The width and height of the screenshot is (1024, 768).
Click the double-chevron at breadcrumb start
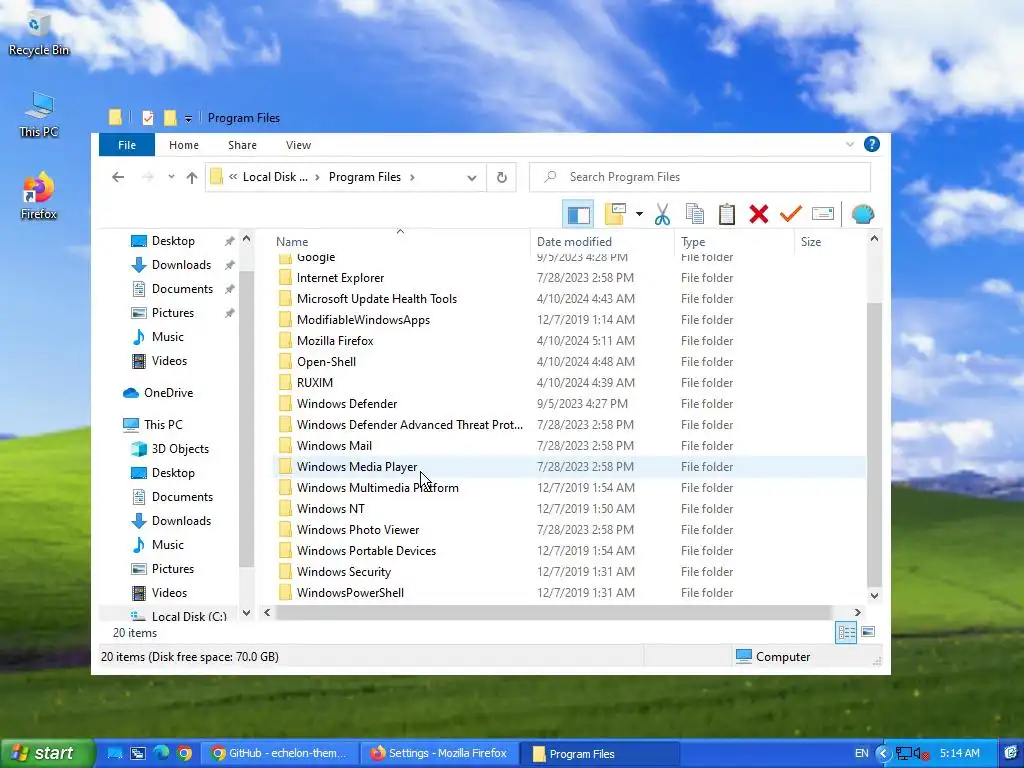coord(233,177)
